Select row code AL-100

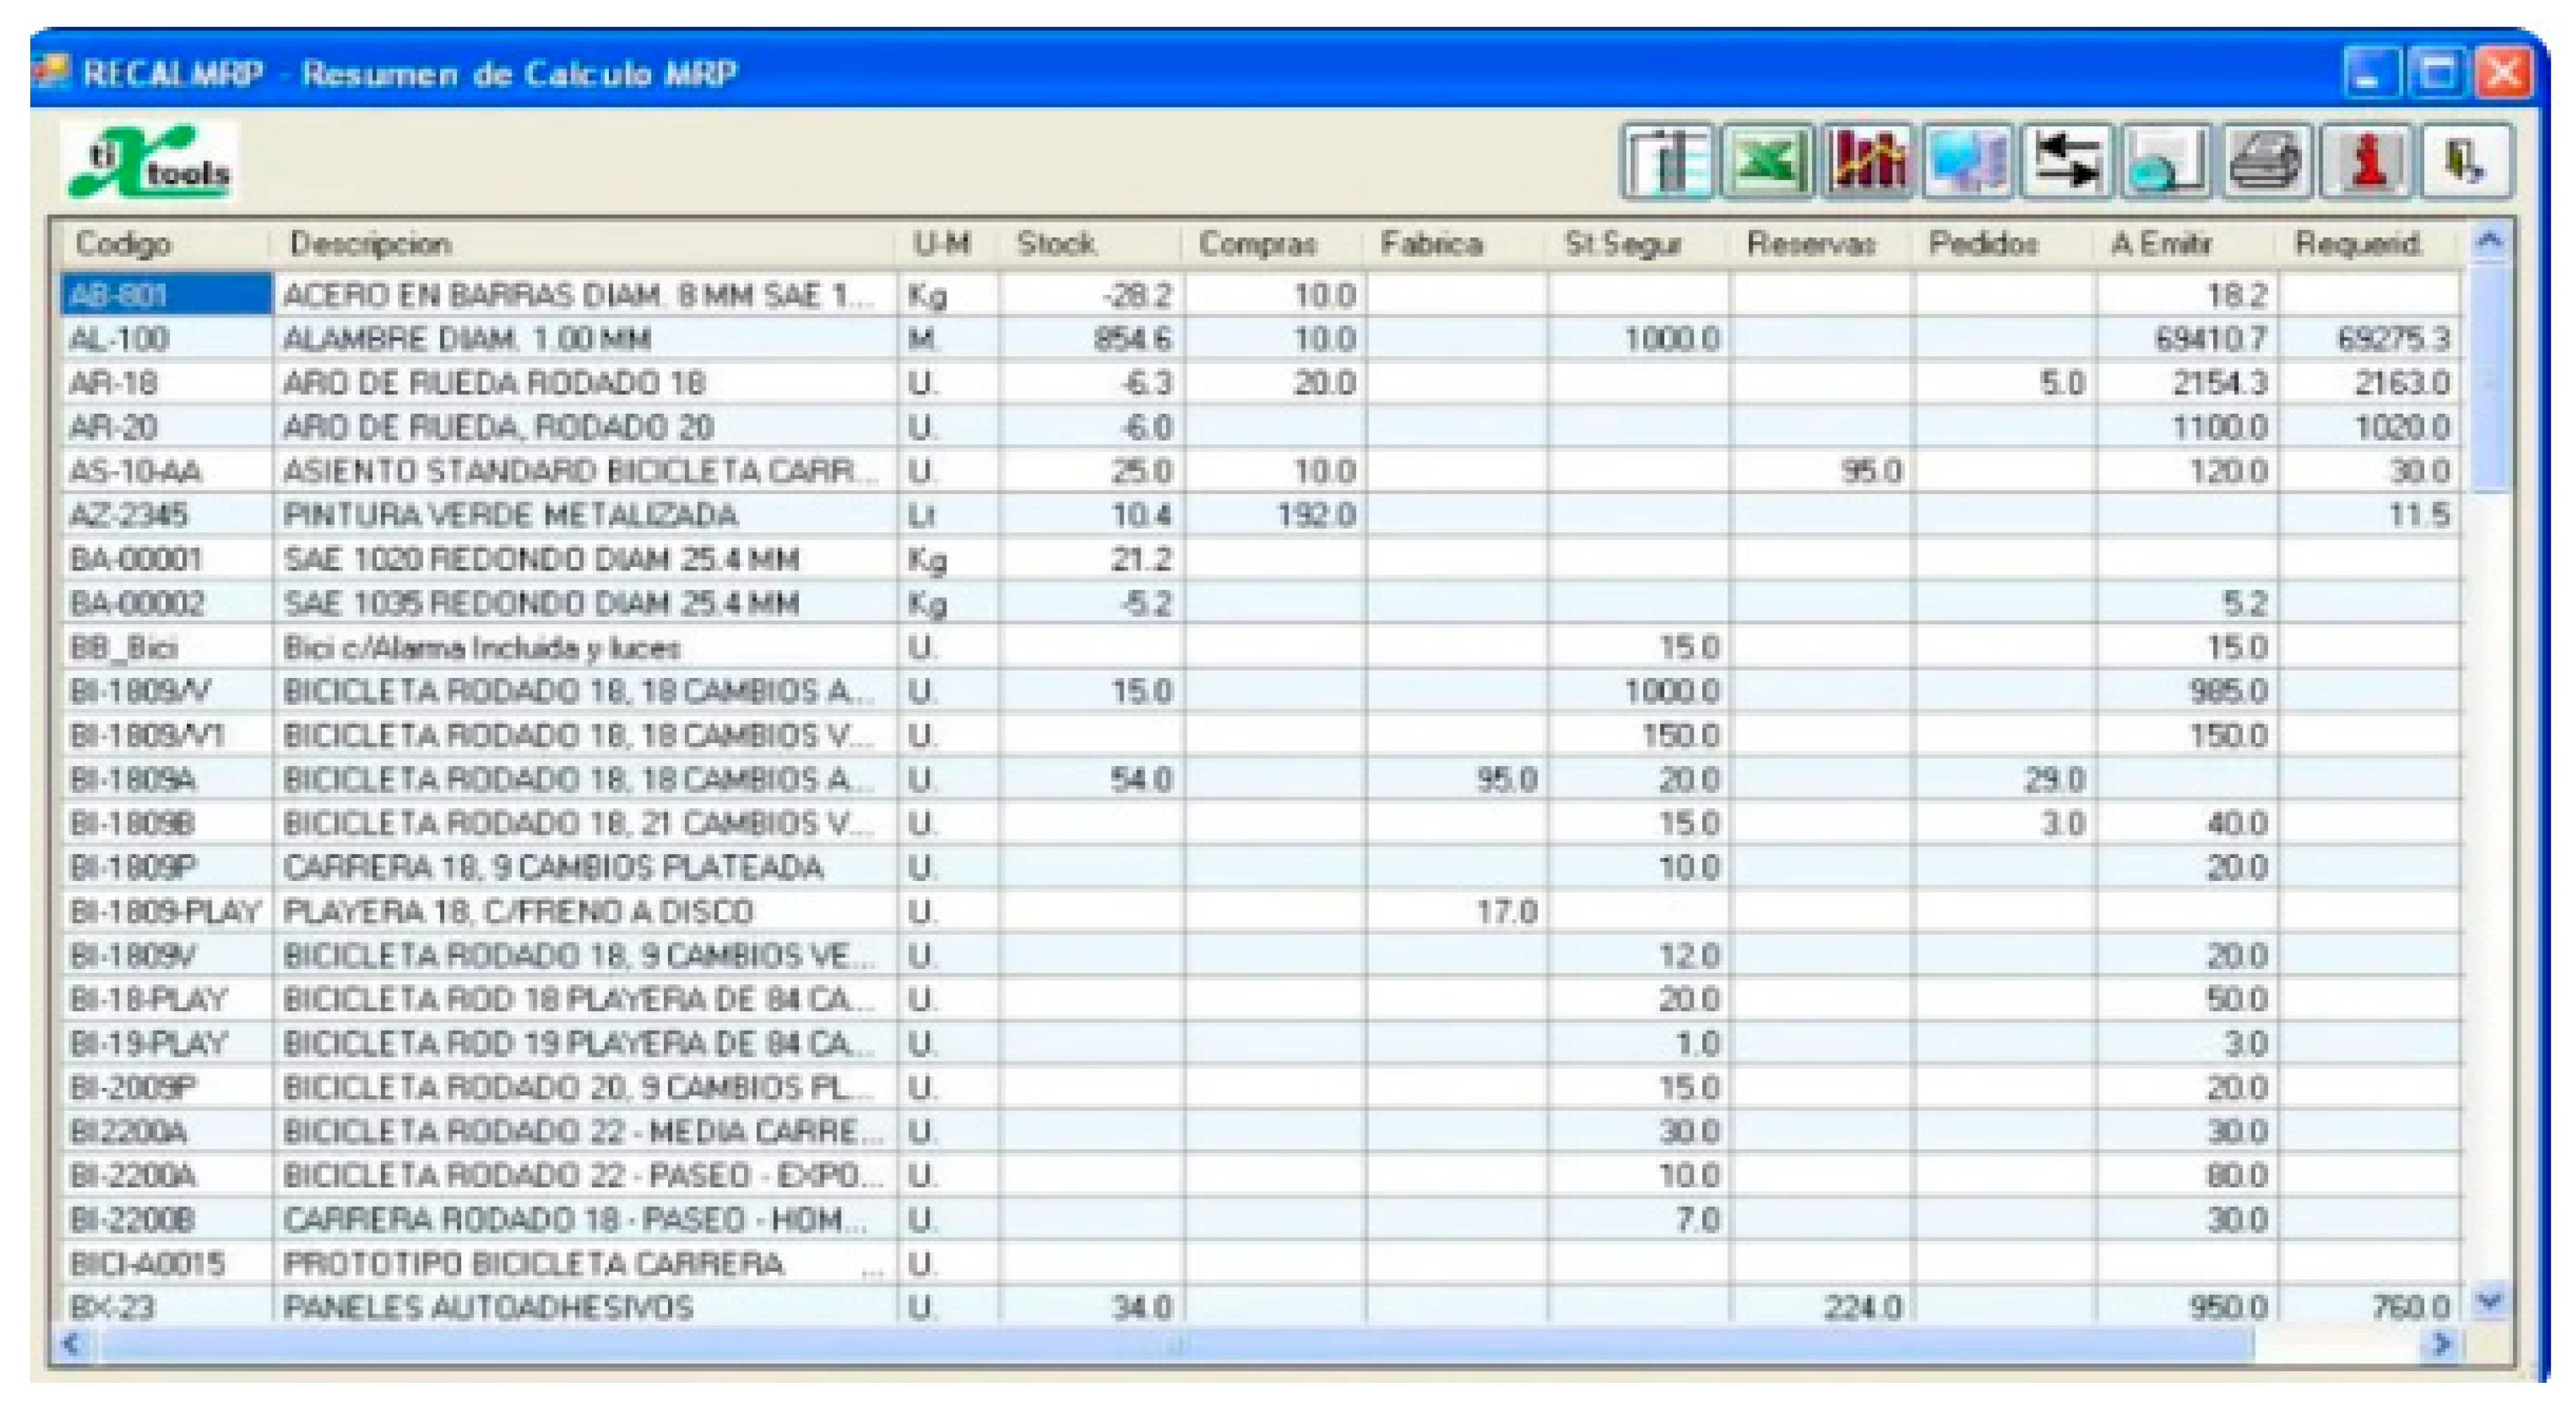(x=167, y=339)
